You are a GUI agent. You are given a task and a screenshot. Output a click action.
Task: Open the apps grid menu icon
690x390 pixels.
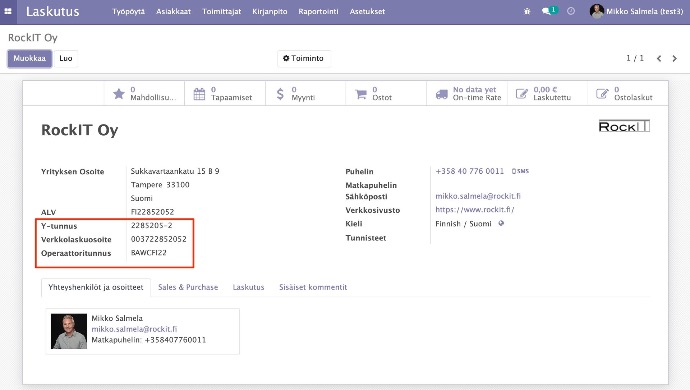[x=8, y=11]
